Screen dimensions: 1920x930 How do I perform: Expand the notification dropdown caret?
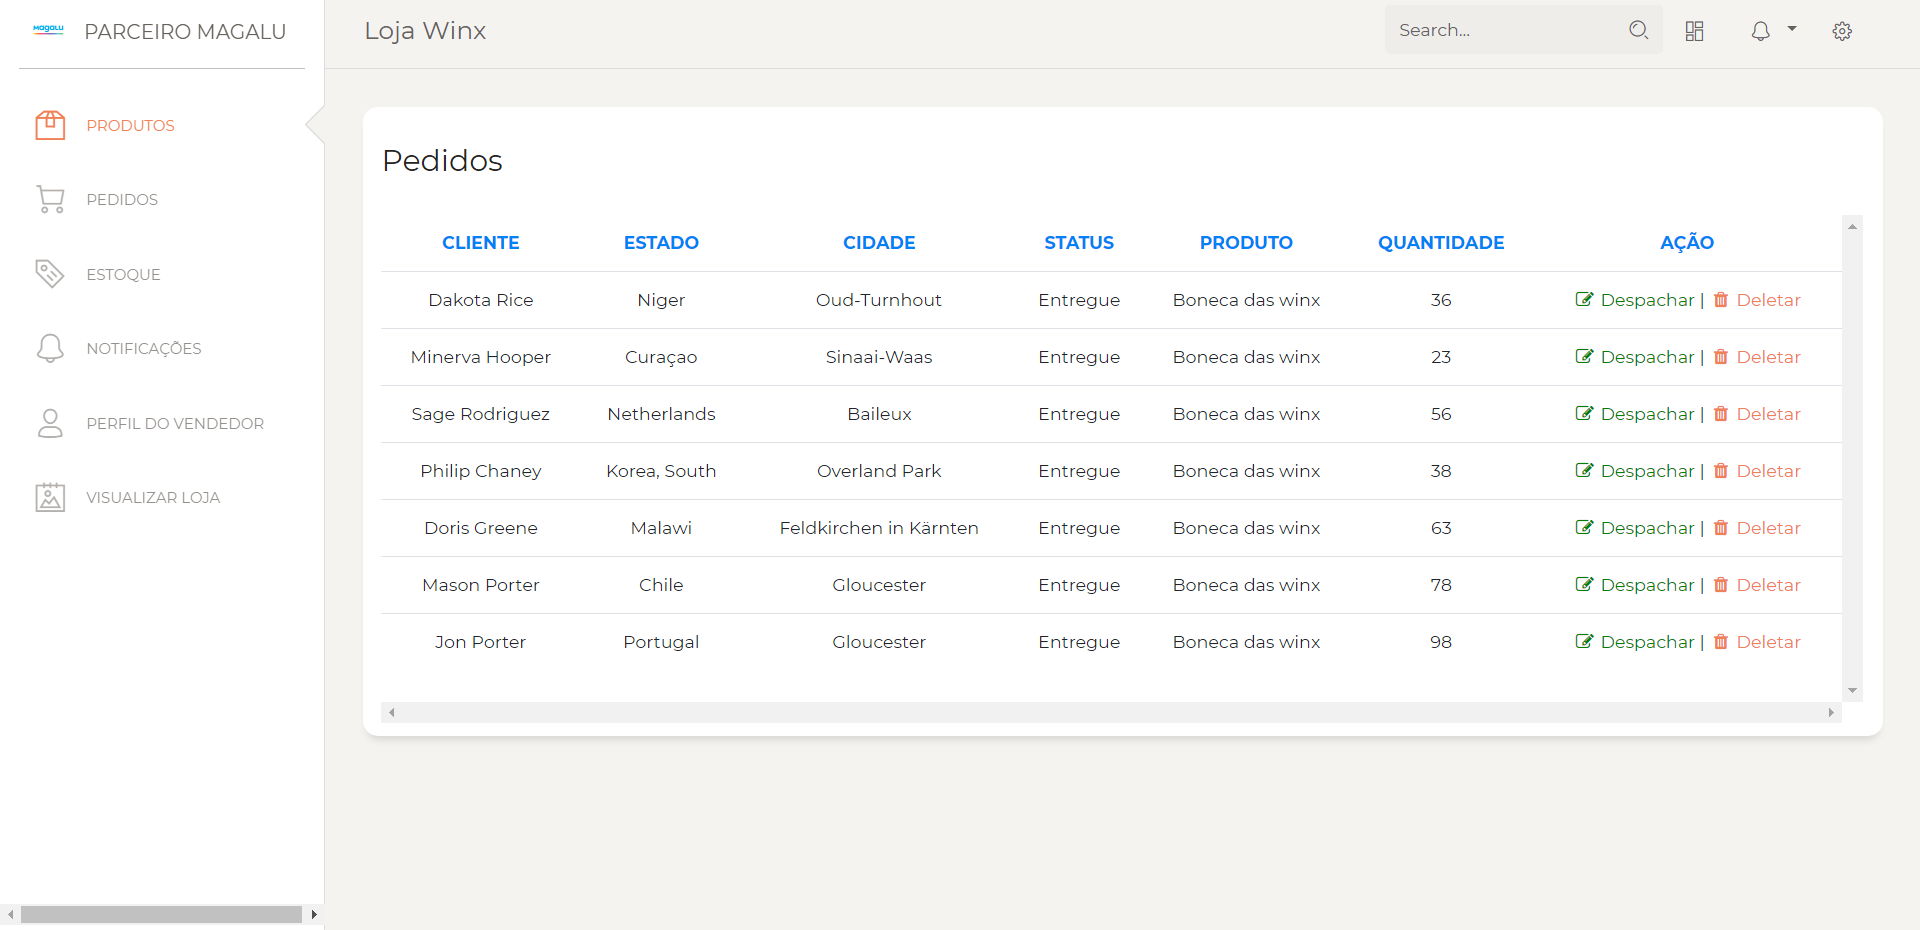point(1792,29)
